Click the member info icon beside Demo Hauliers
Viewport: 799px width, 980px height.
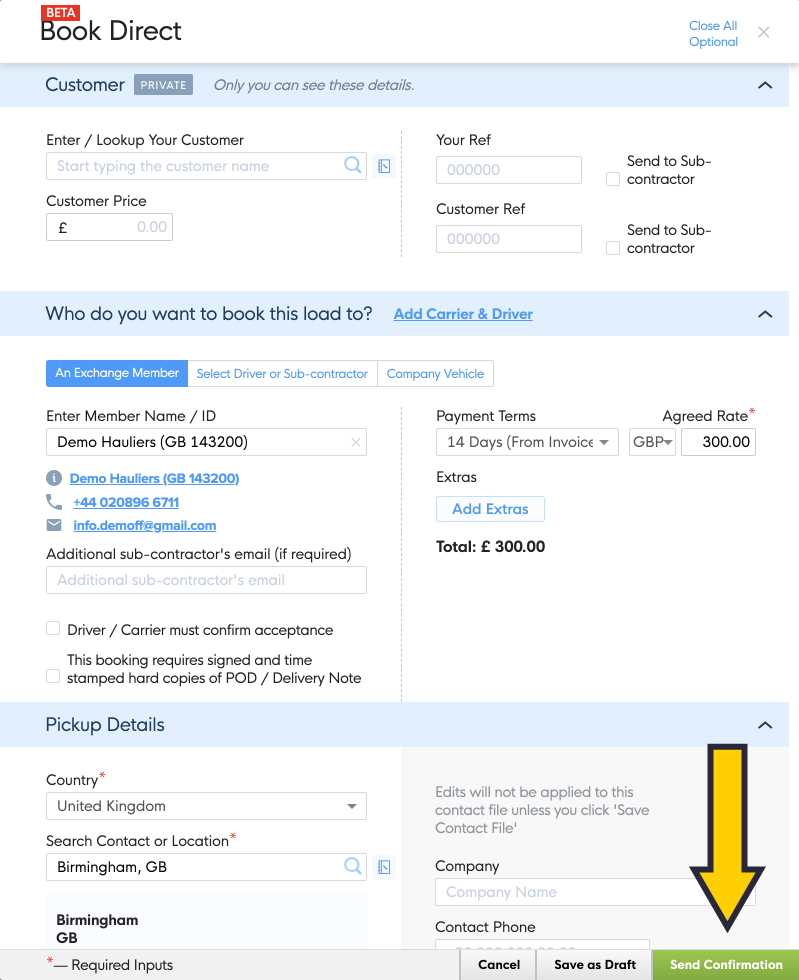pos(54,478)
